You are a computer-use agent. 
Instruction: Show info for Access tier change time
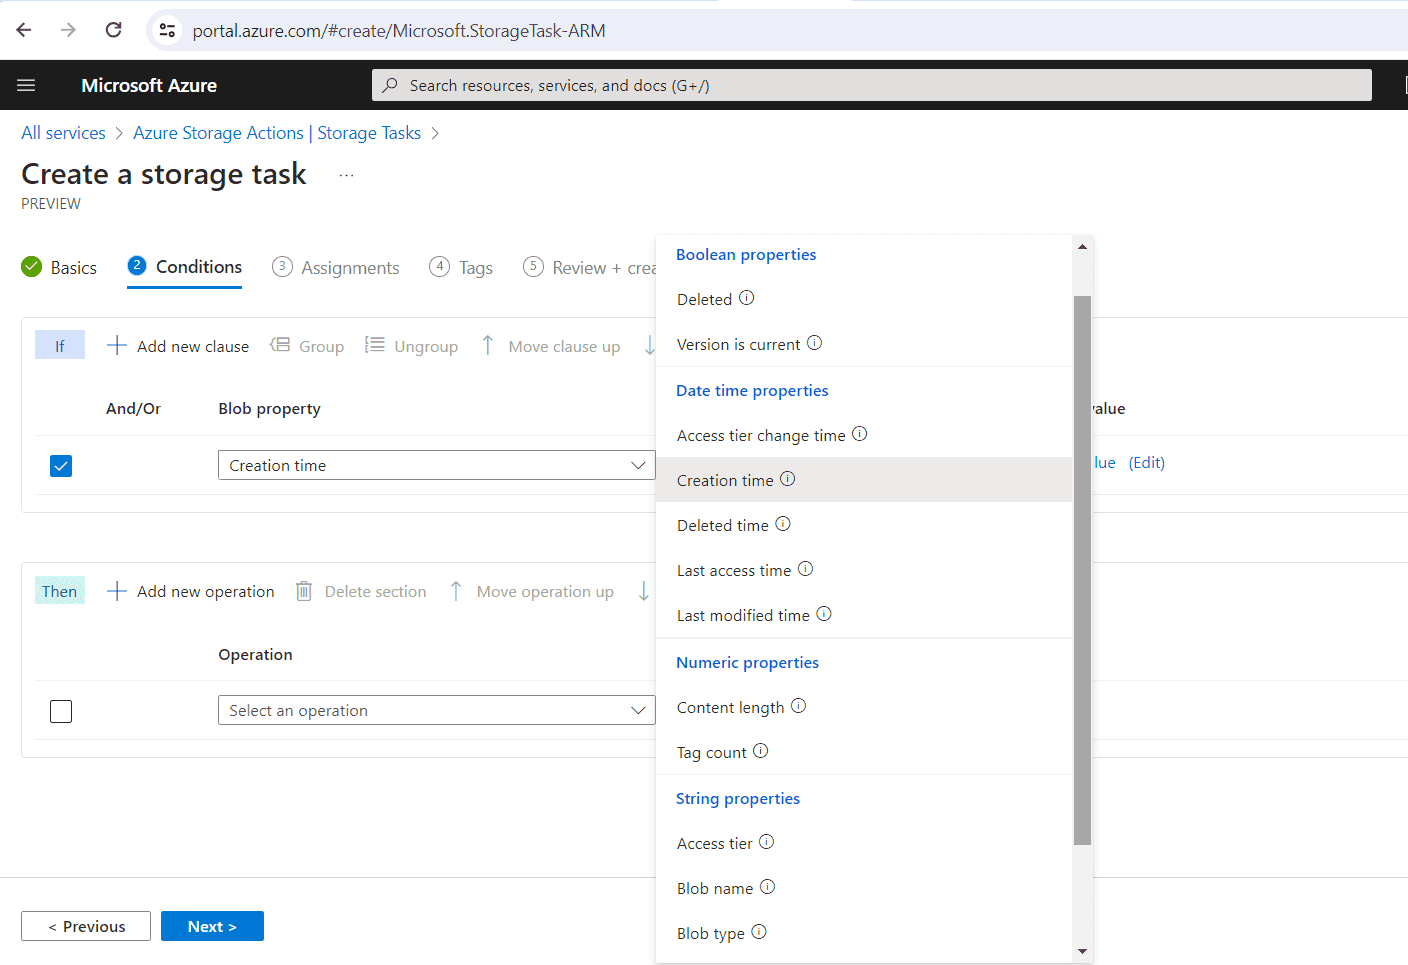(860, 434)
